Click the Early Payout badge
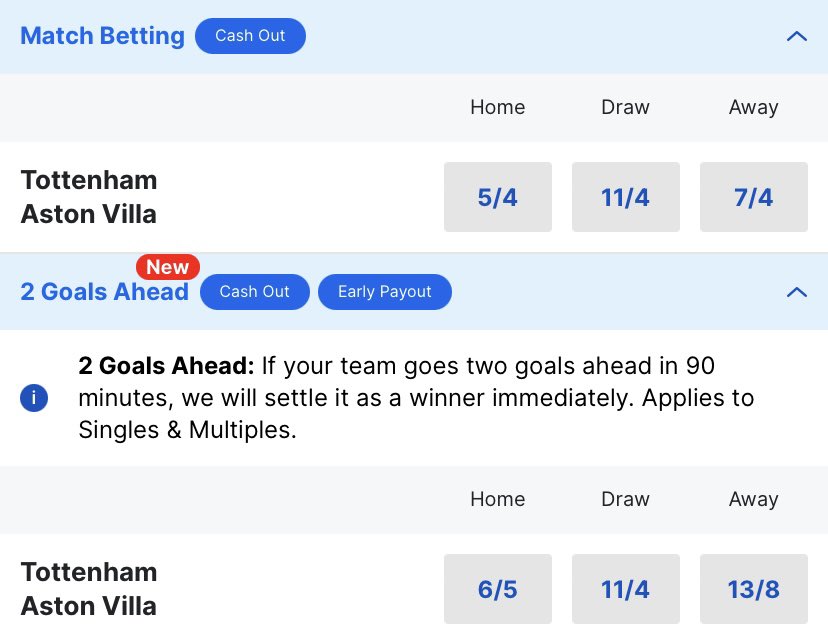This screenshot has height=634, width=828. pyautogui.click(x=385, y=292)
